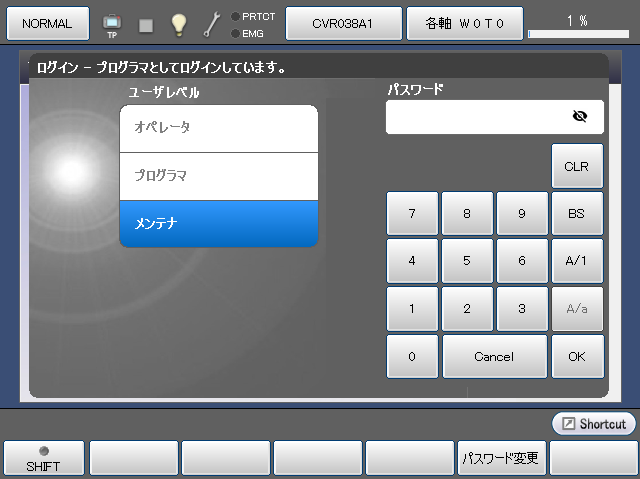The height and width of the screenshot is (479, 640).
Task: Select プログラマ user level
Action: coord(218,176)
